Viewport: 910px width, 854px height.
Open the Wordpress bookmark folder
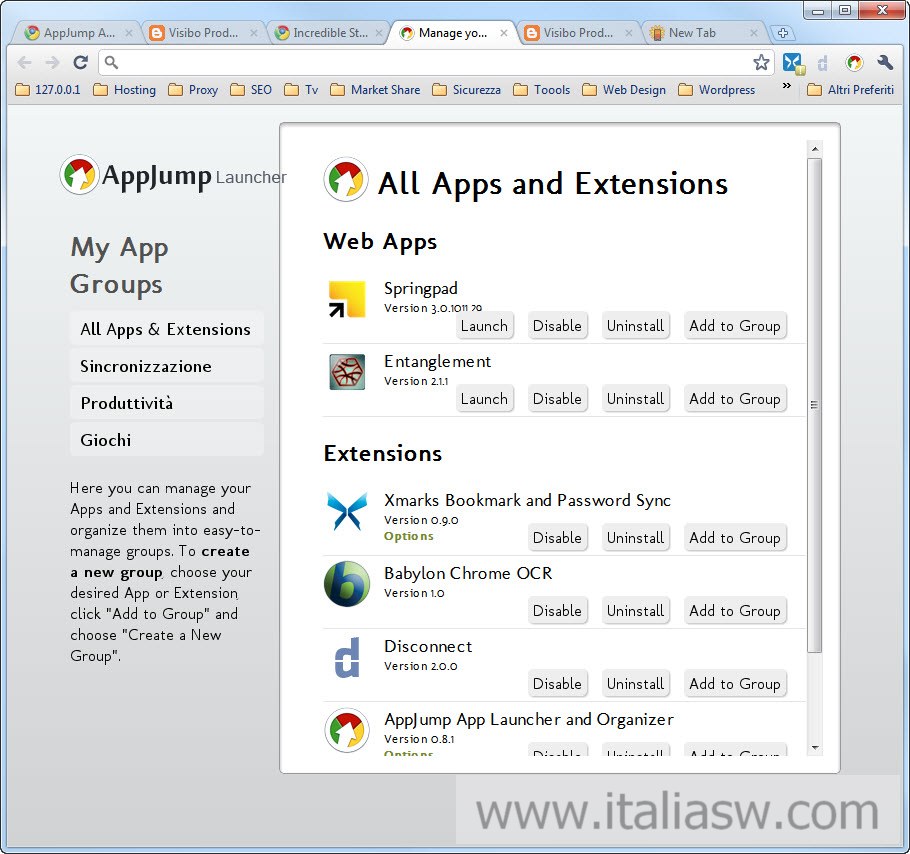click(x=717, y=90)
